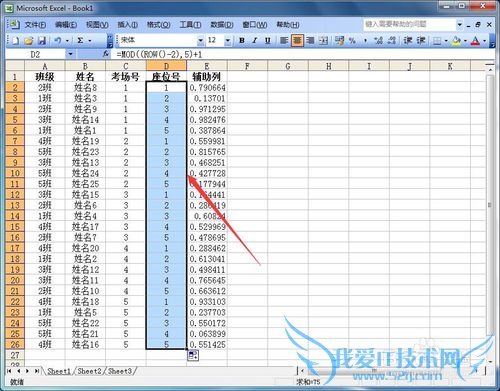Click the standard toolbar options chevron
This screenshot has height=391, width=500.
(110, 40)
